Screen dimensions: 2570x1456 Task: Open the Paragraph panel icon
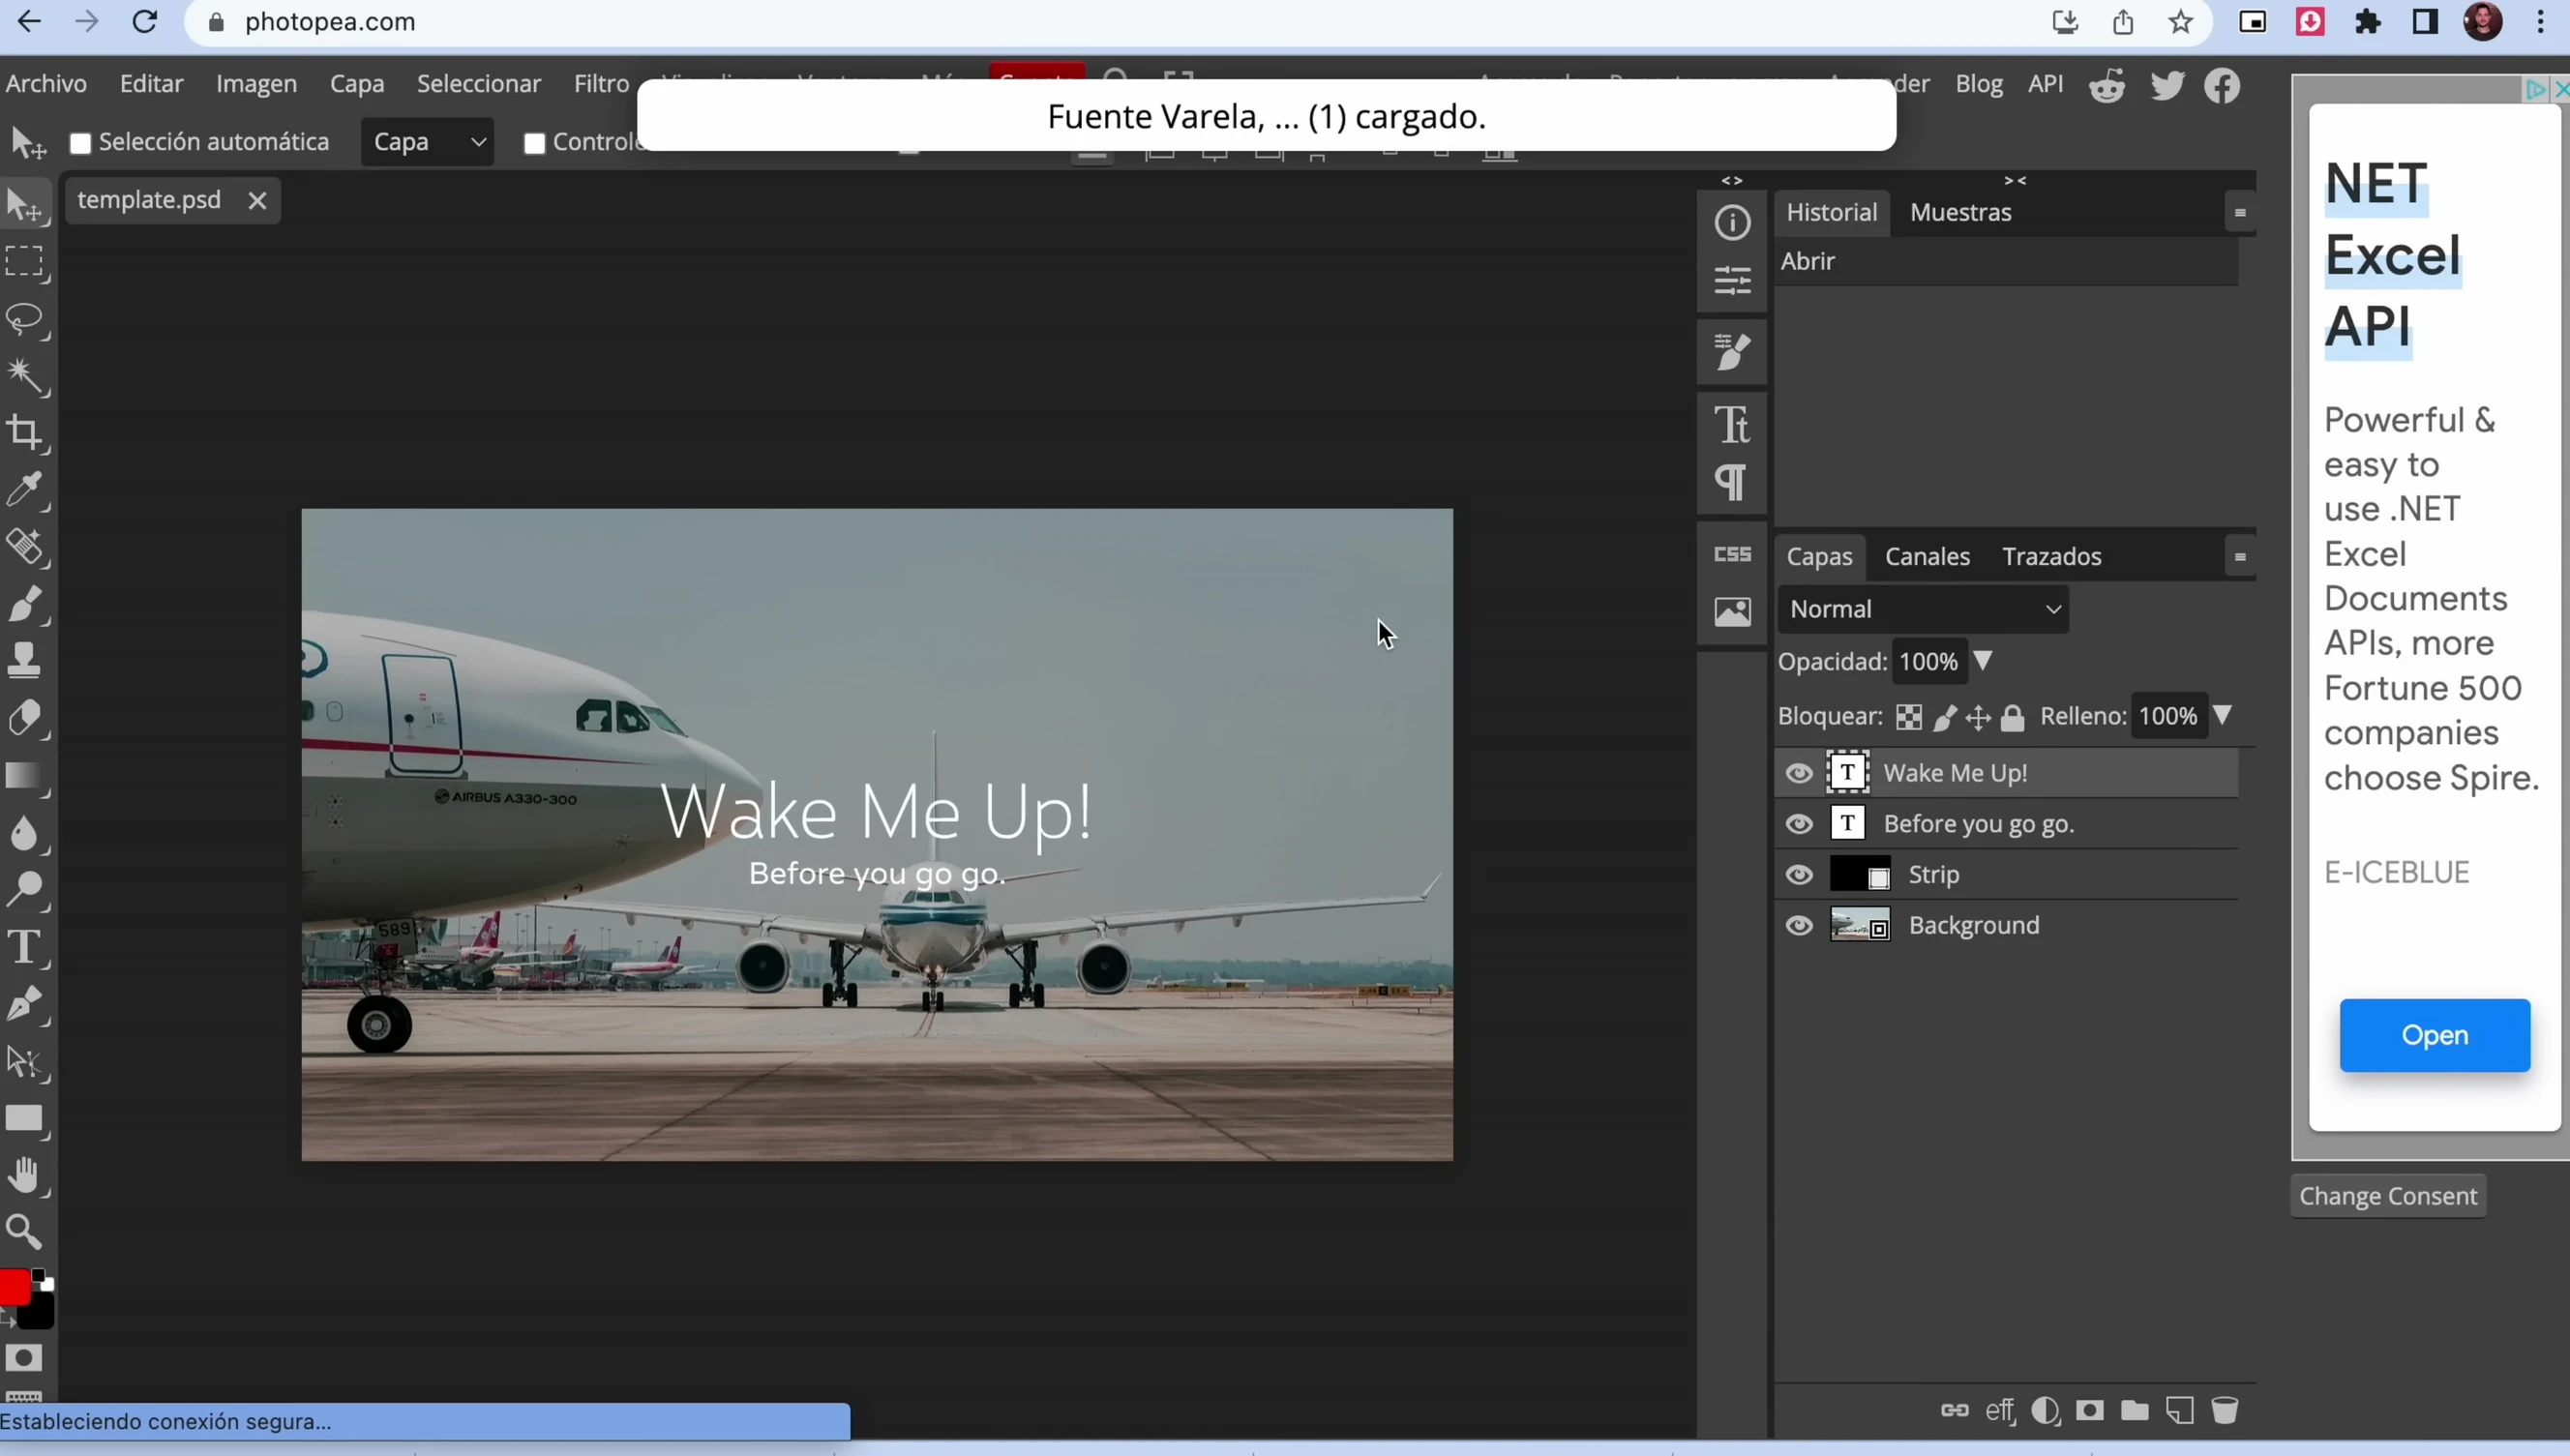coord(1732,483)
